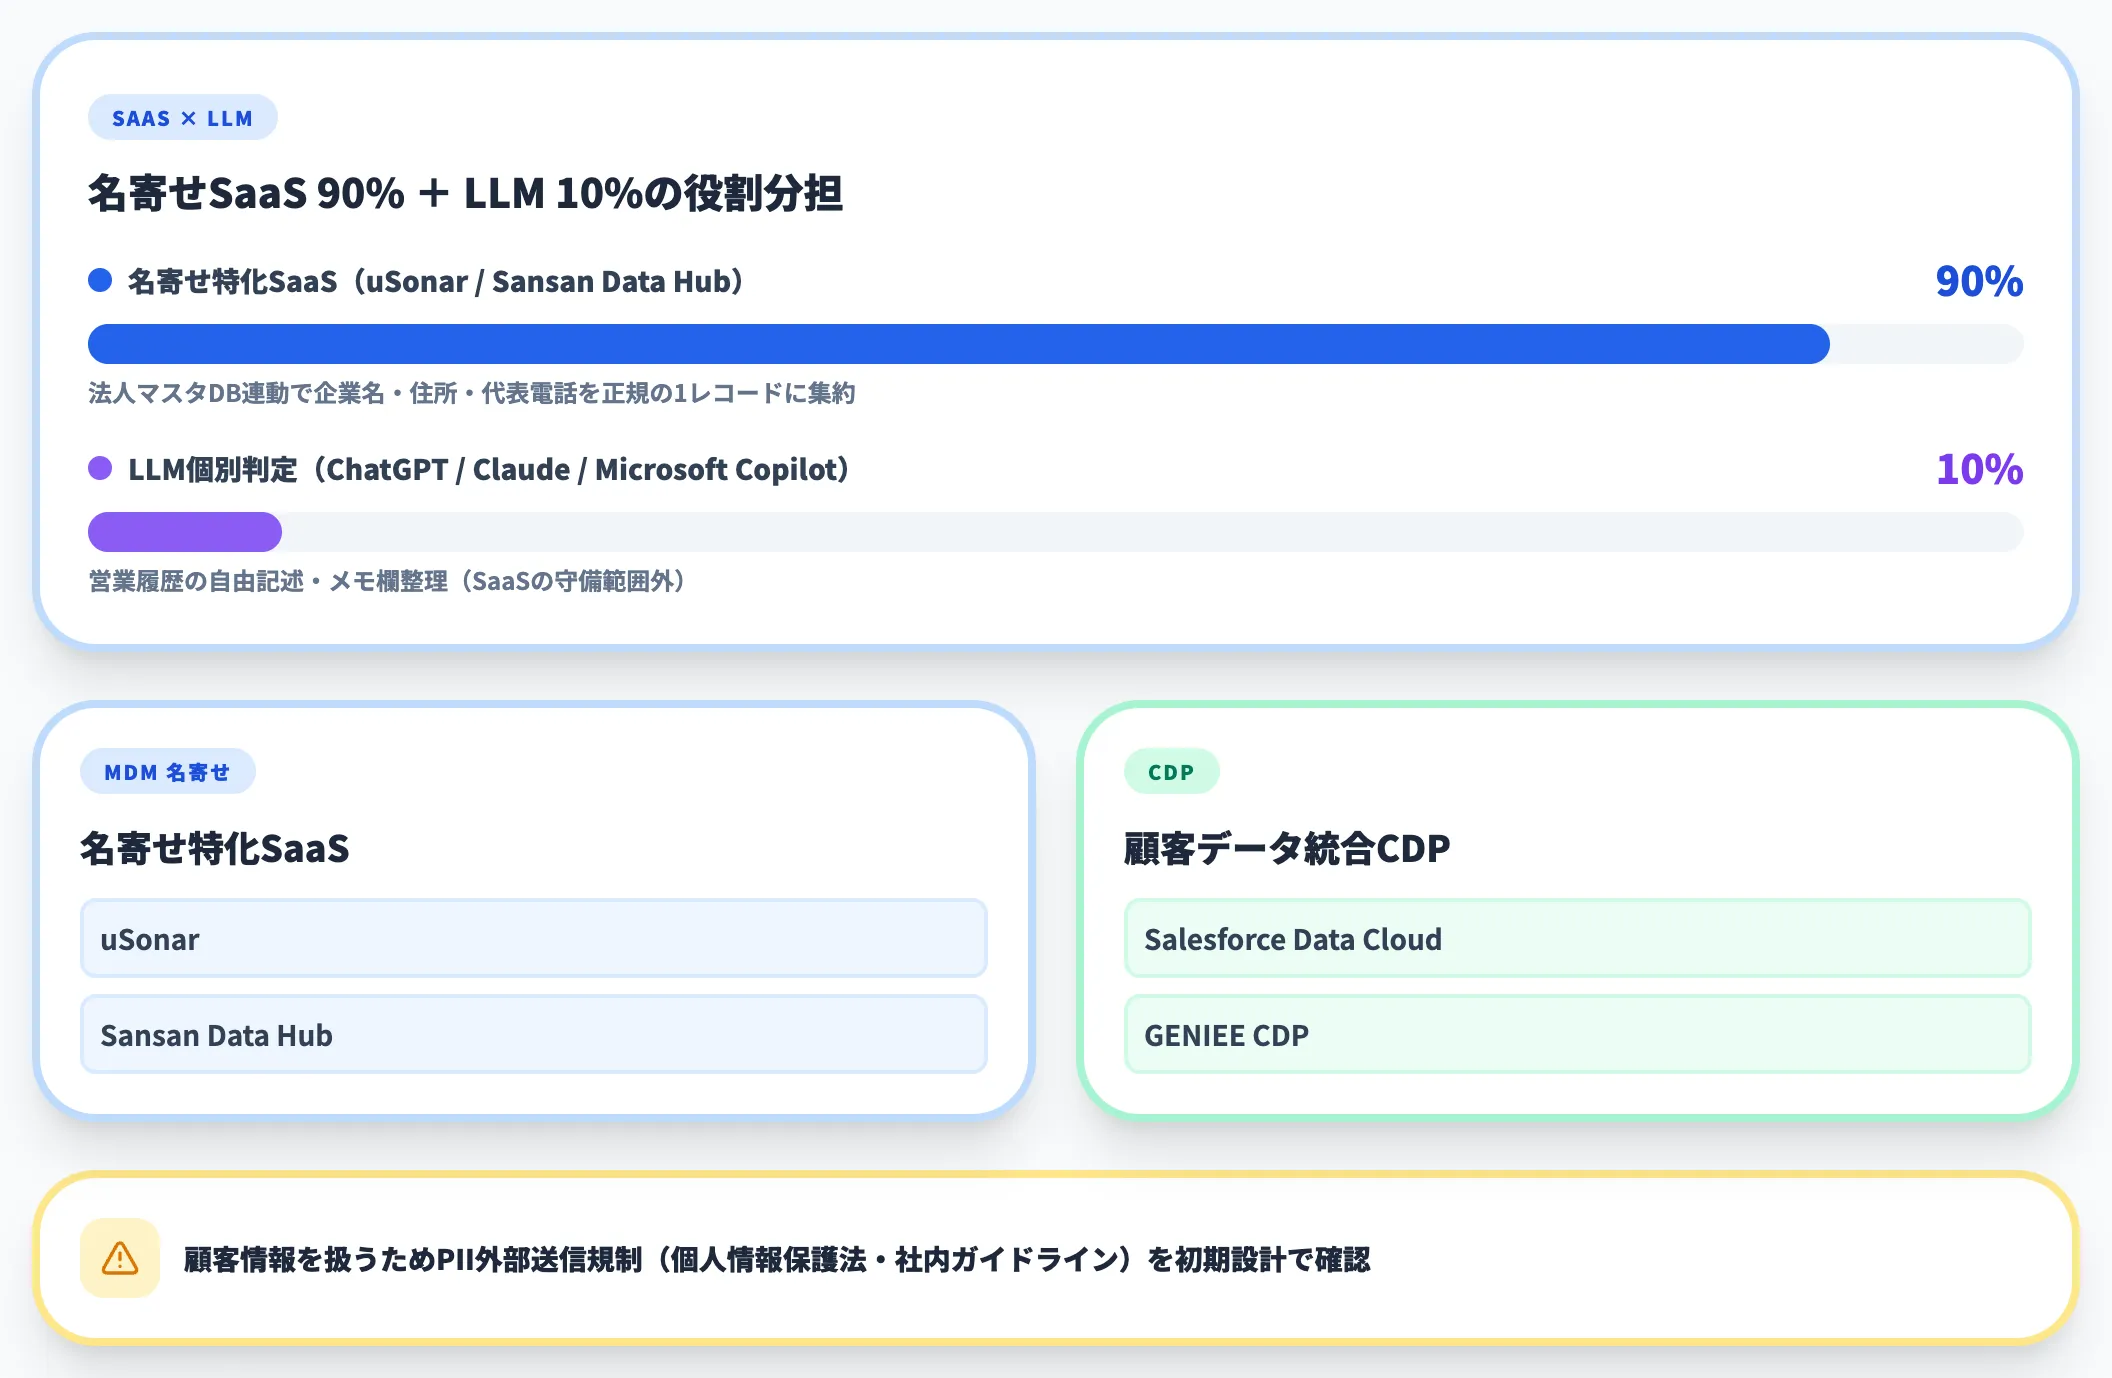This screenshot has width=2112, height=1378.
Task: Click the card title 顧客データ統合CDP
Action: (x=1287, y=848)
